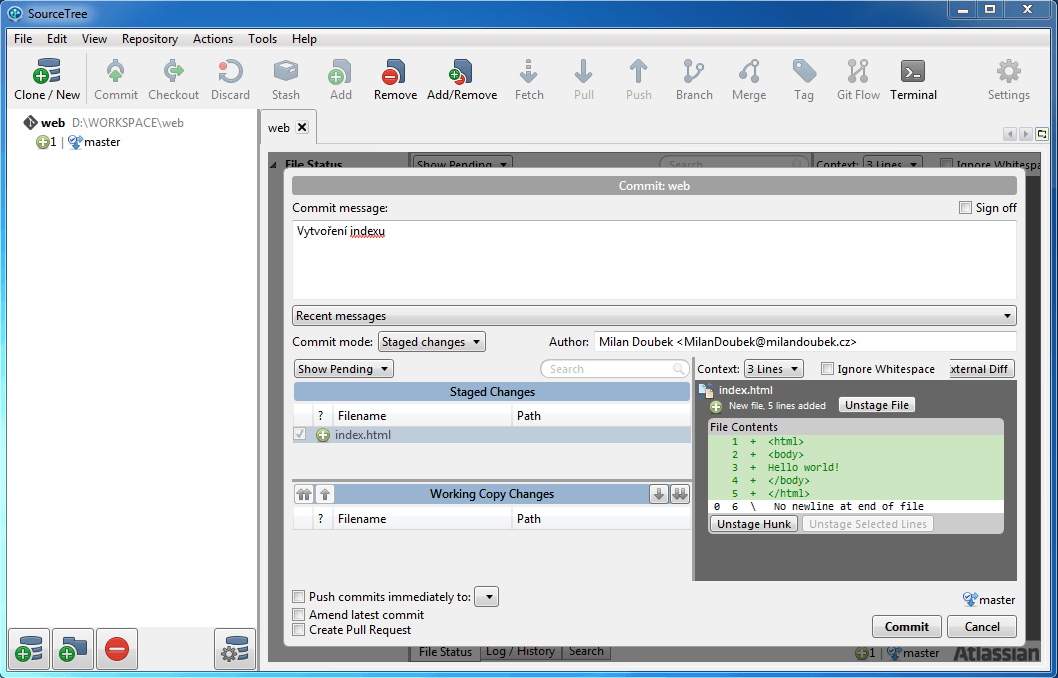Click the Unstage Hunk button

tap(754, 524)
